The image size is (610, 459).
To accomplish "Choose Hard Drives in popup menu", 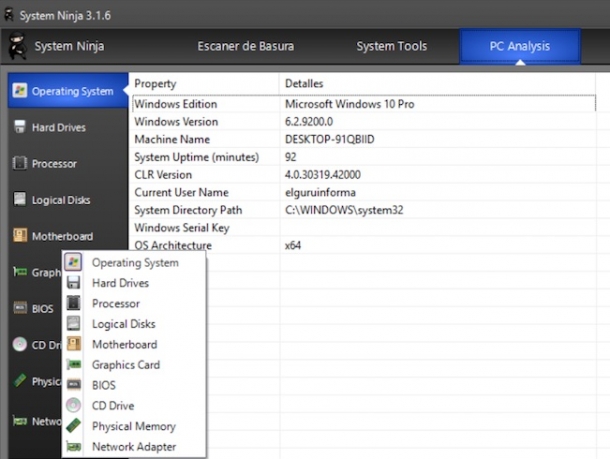I will 134,283.
